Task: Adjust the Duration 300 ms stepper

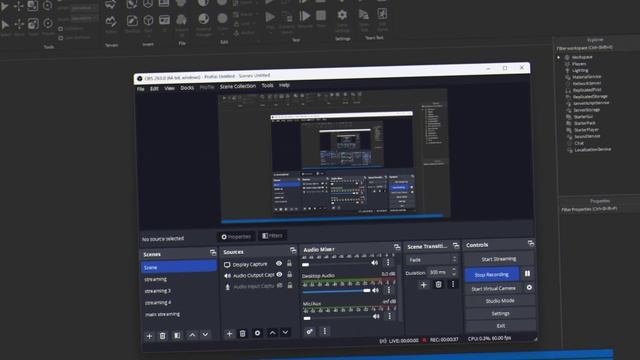Action: coord(453,271)
